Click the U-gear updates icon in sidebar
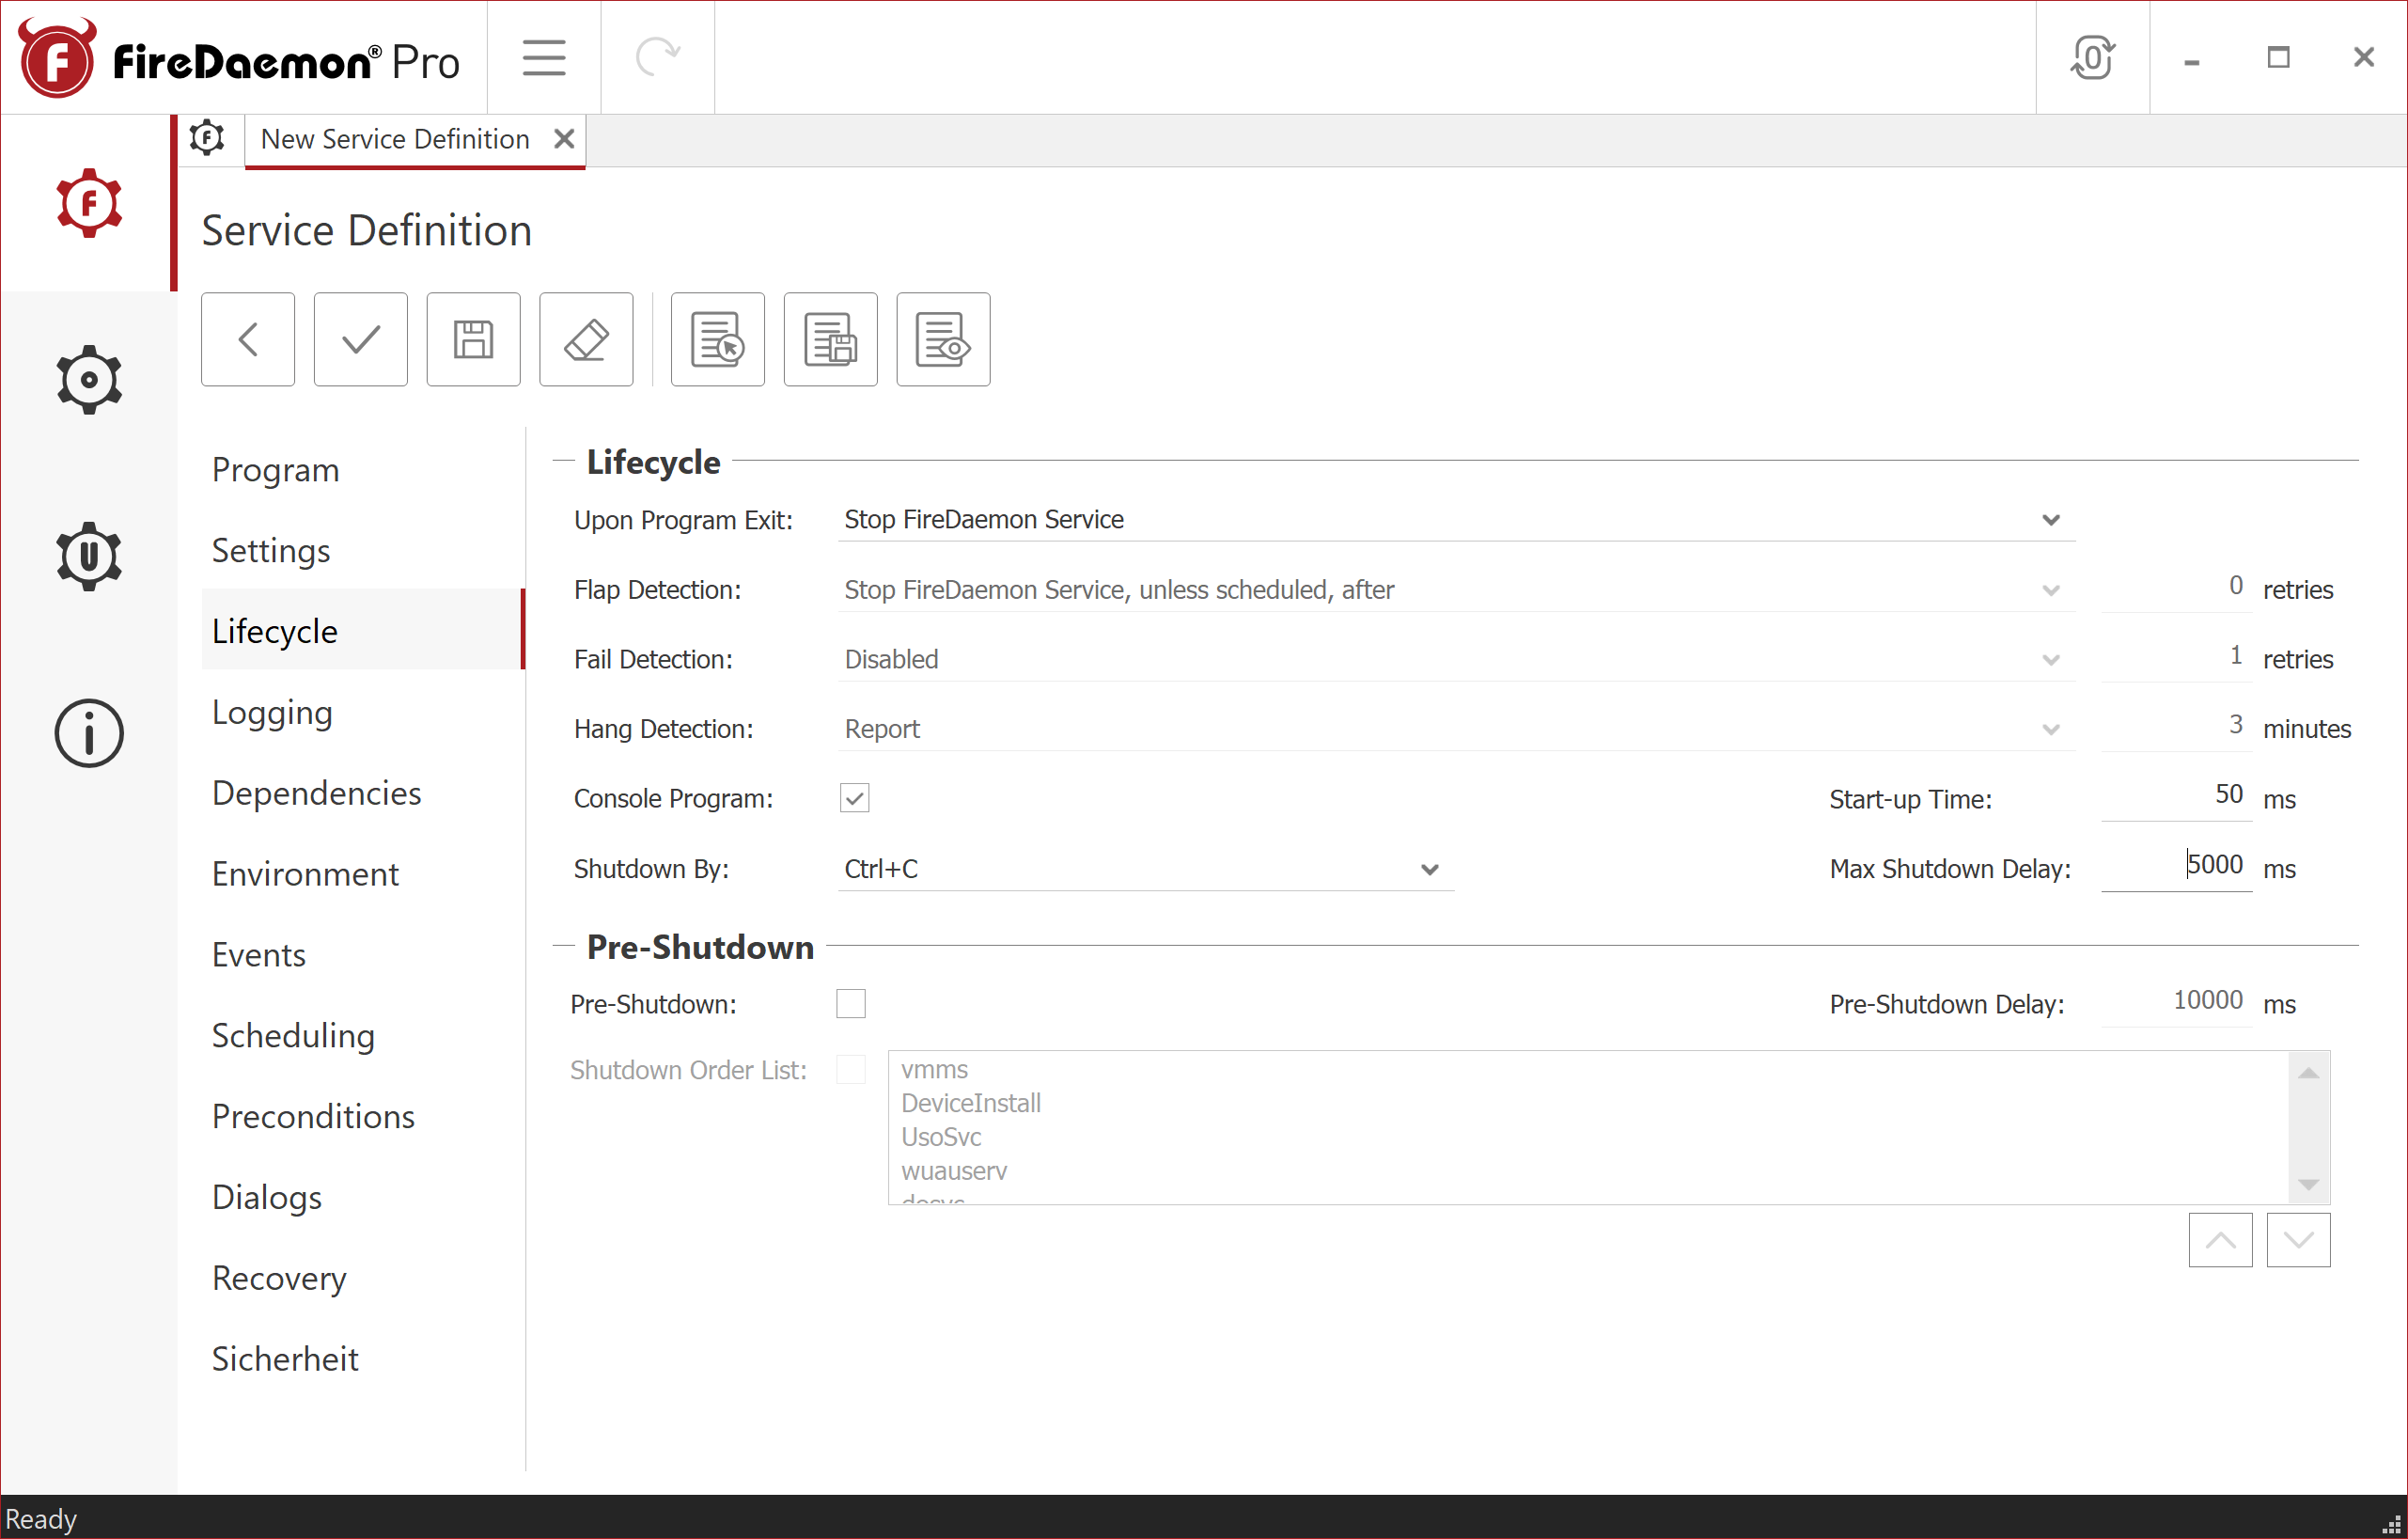2408x1539 pixels. 89,556
